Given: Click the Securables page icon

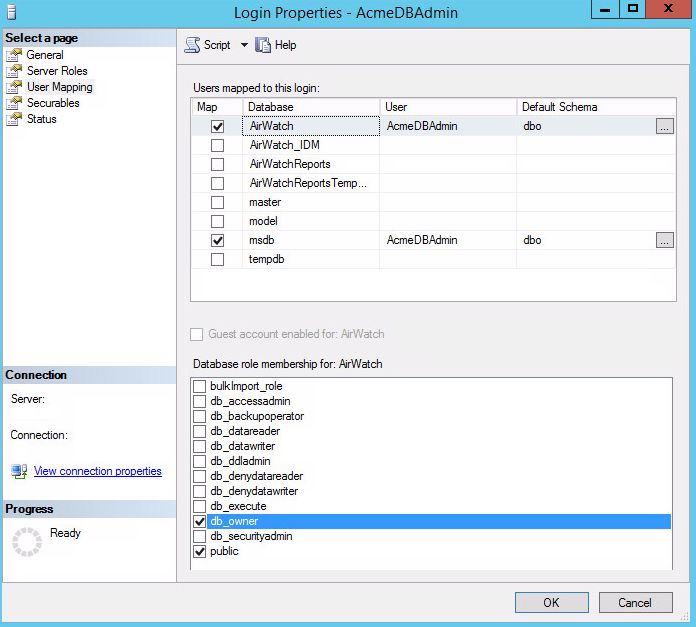Looking at the screenshot, I should pos(14,103).
